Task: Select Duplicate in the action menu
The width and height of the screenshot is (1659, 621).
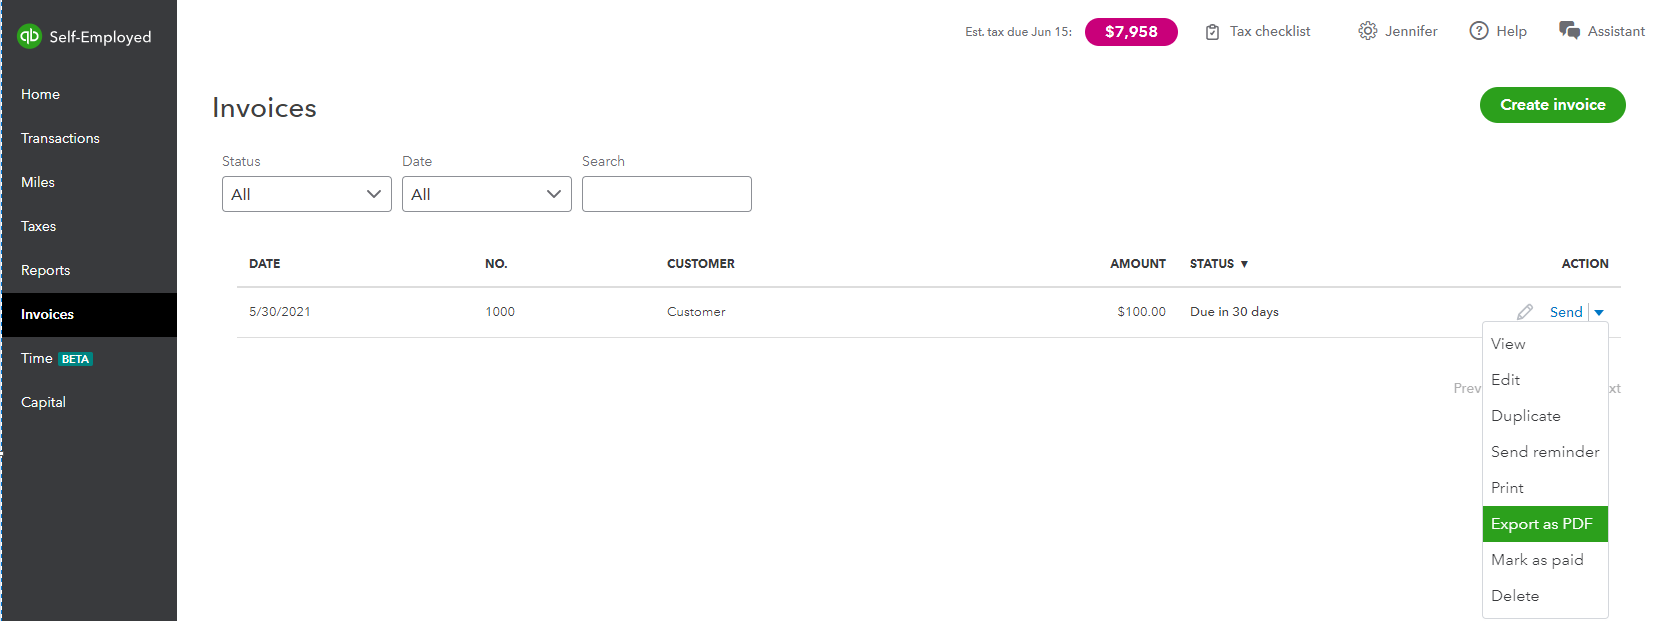Action: coord(1525,415)
